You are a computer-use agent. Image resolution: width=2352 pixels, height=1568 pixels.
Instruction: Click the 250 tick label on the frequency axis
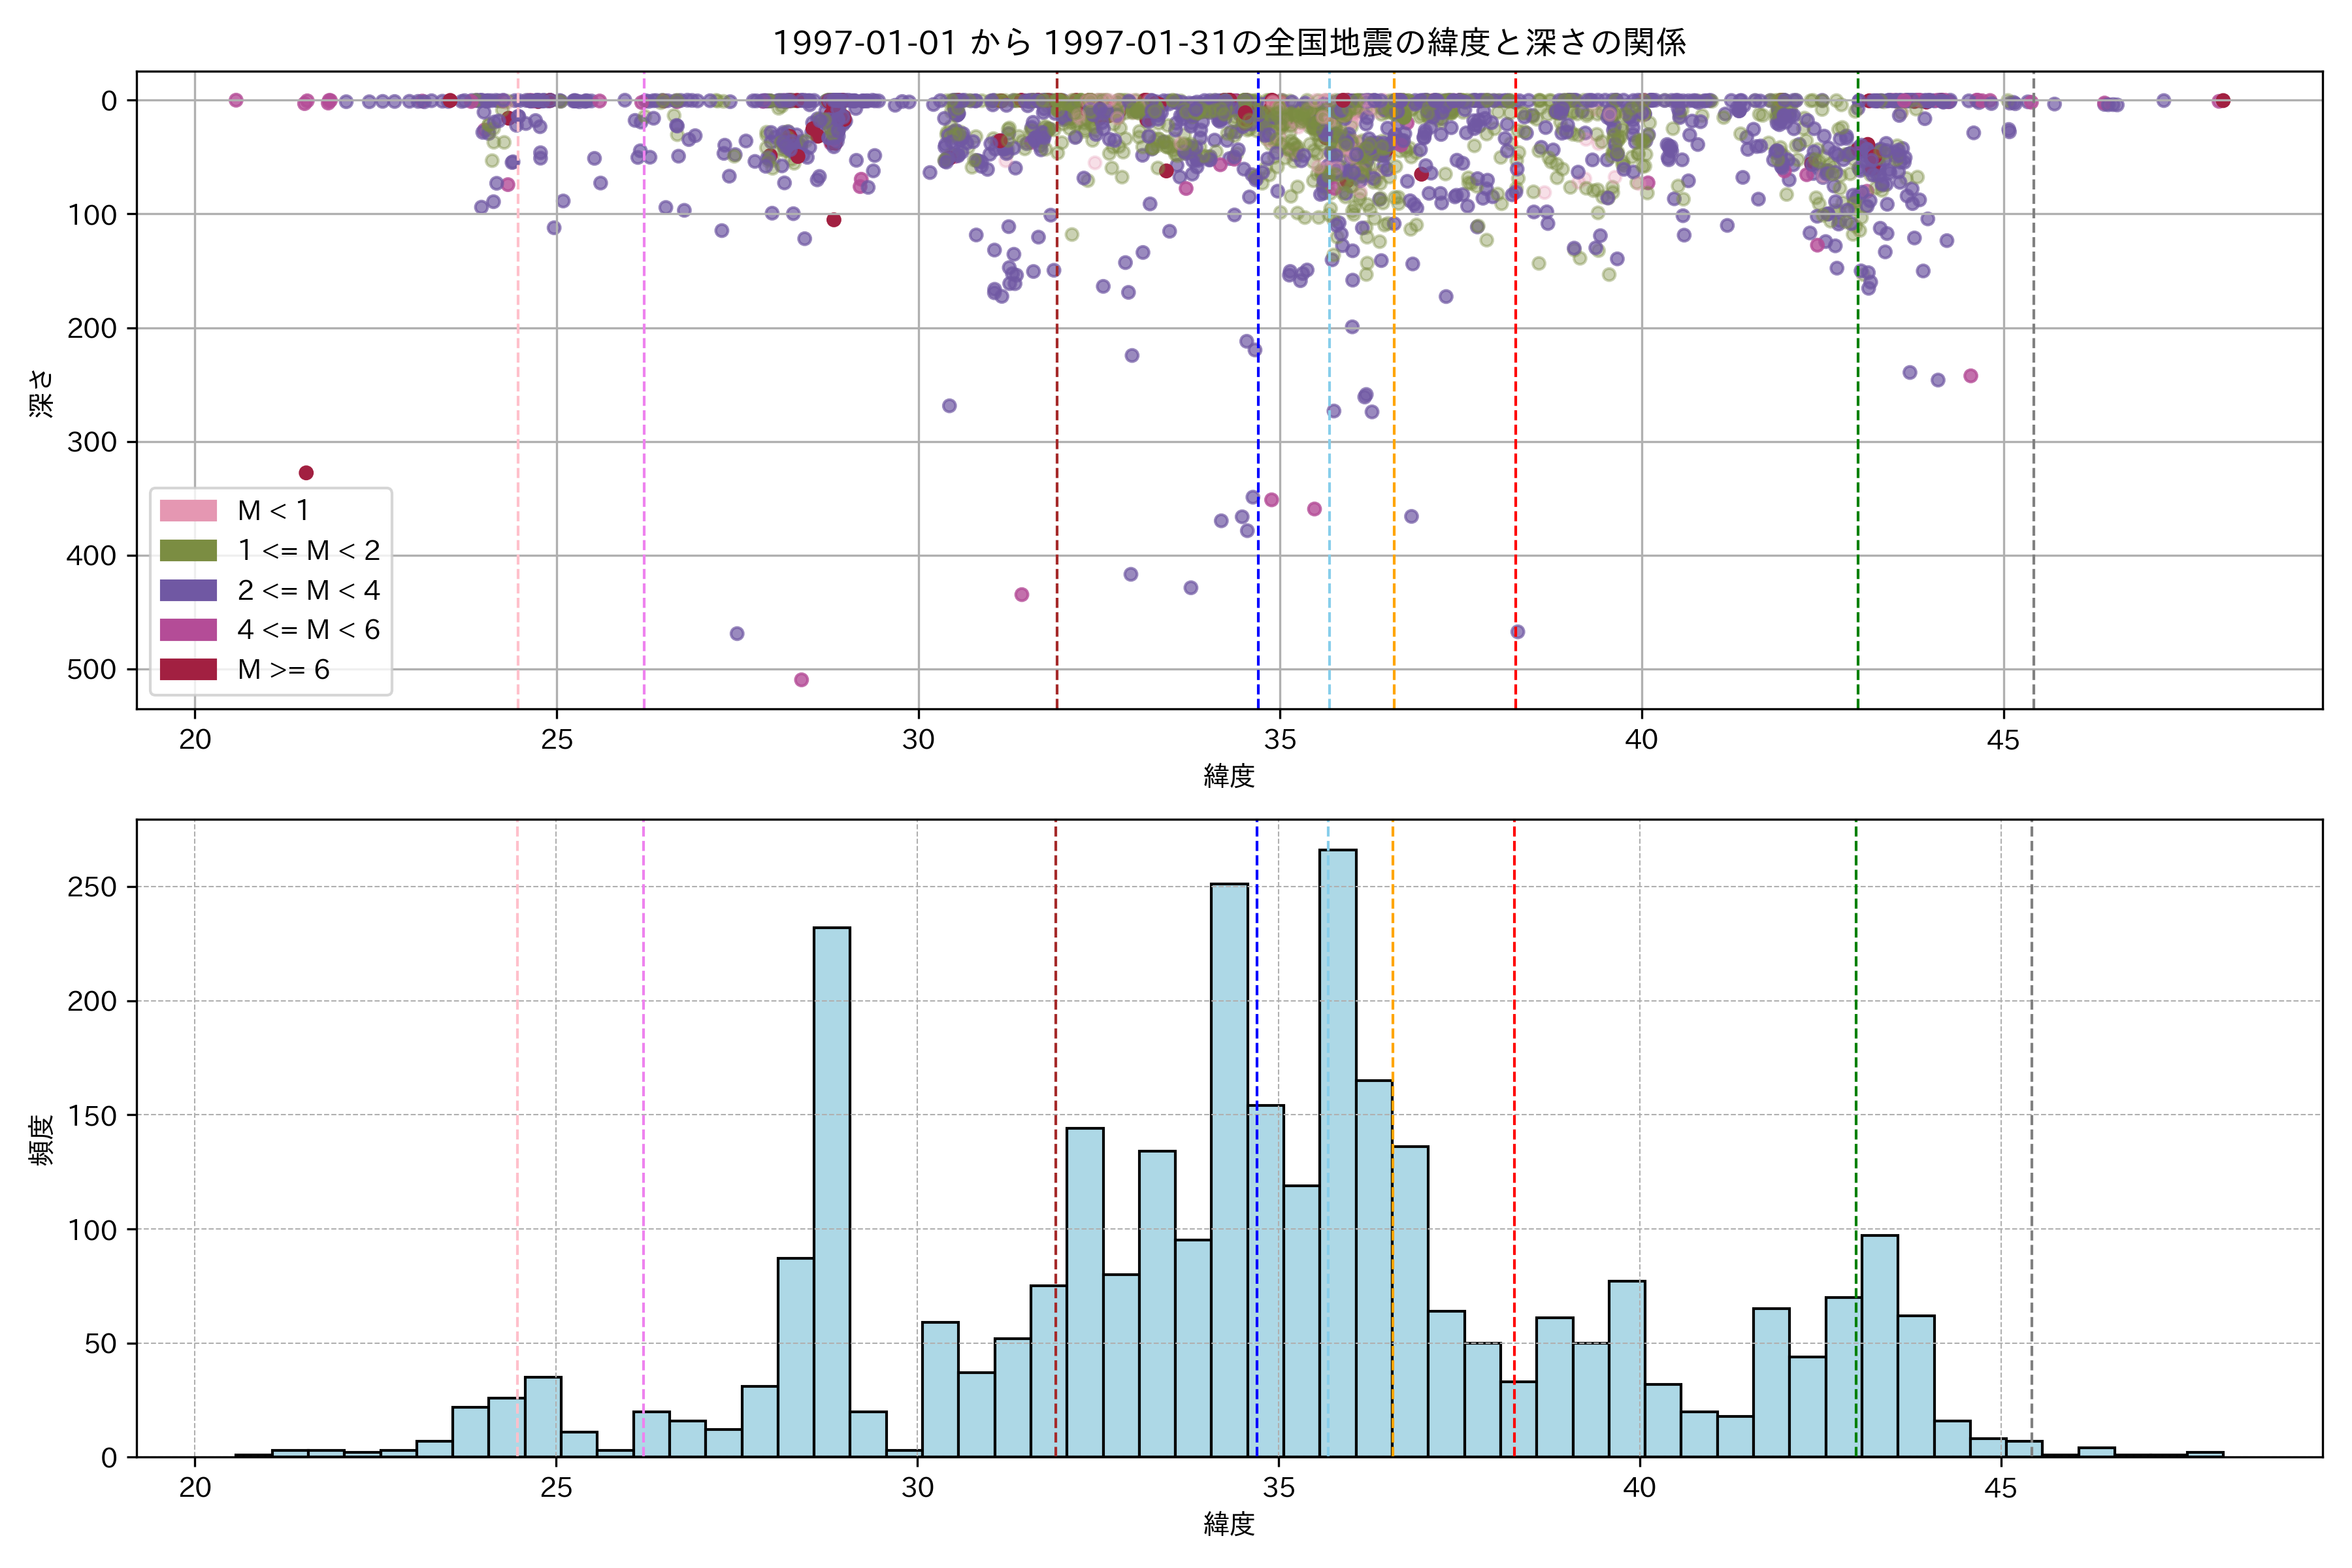pos(92,888)
